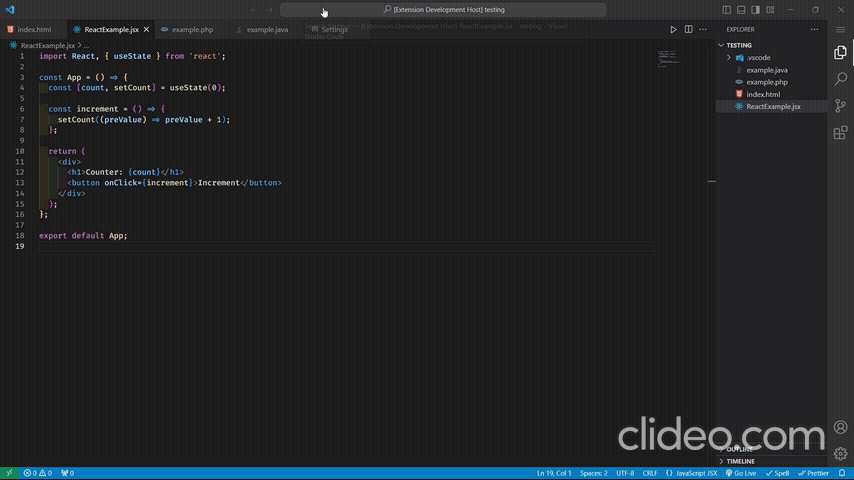
Task: Open example.java in Explorer
Action: [x=771, y=70]
